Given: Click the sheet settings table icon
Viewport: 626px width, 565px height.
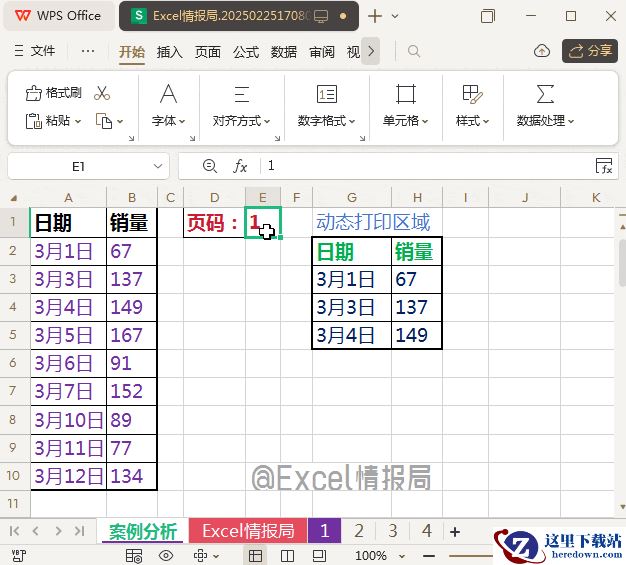Looking at the screenshot, I should coord(134,555).
